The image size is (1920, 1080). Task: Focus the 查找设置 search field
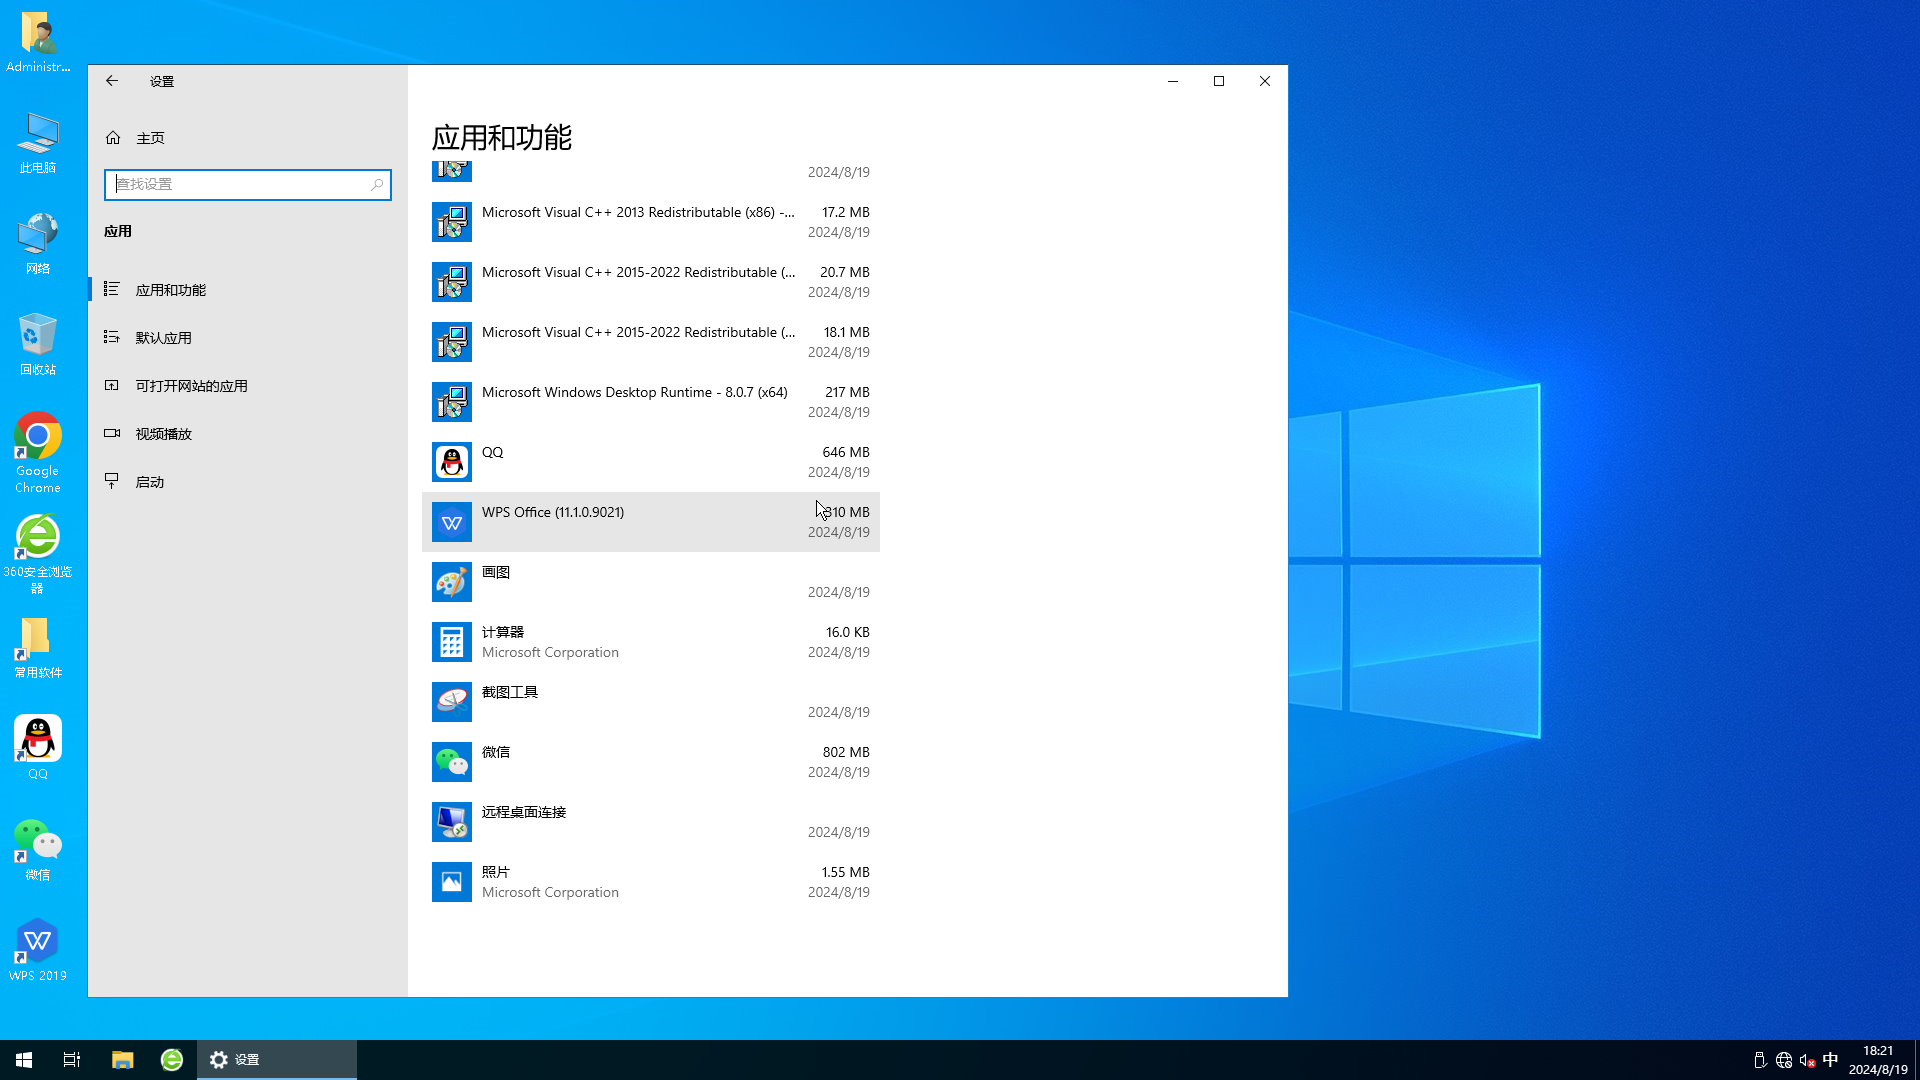pos(247,184)
